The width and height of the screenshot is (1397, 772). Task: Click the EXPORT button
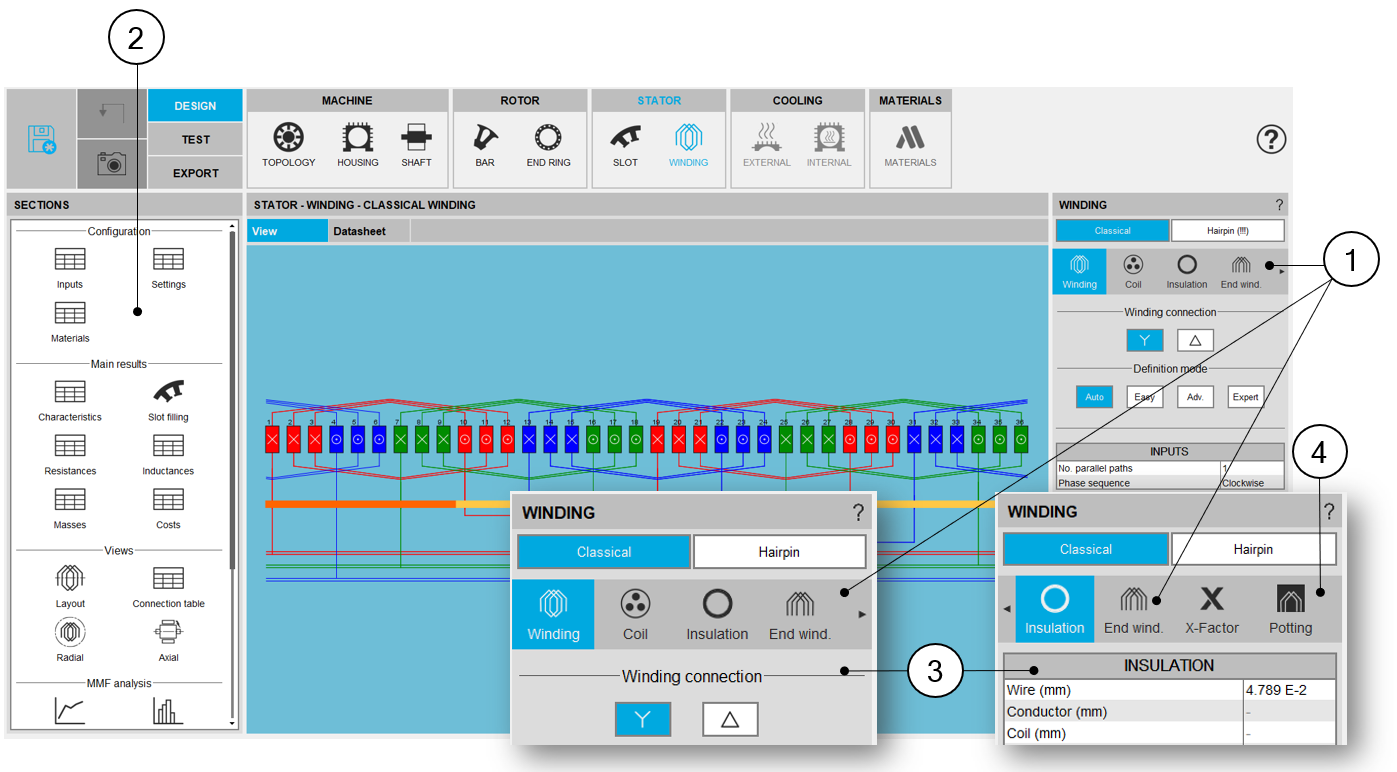click(195, 173)
